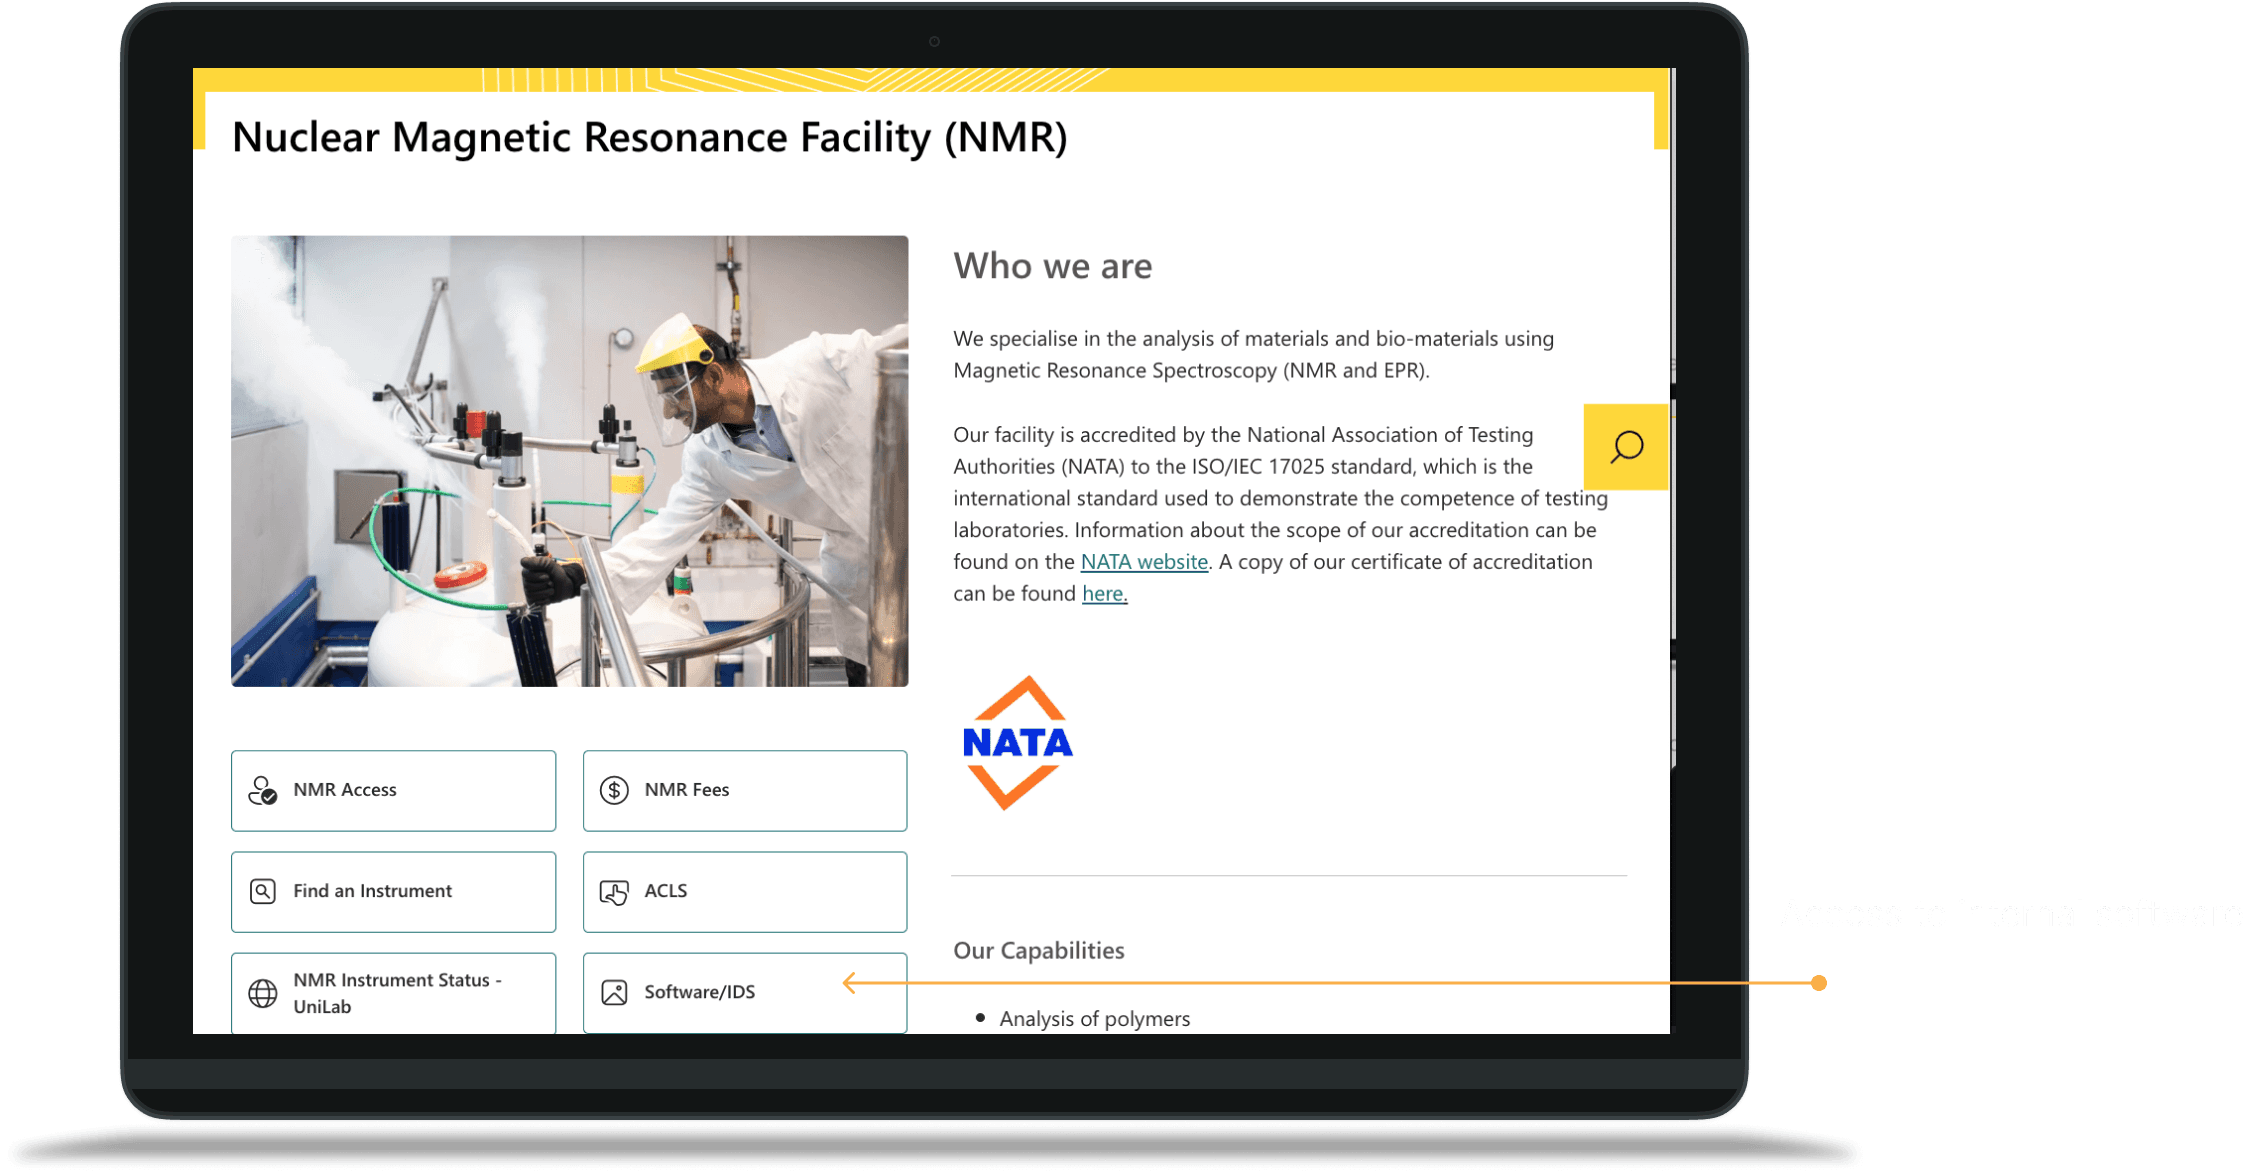Click the yellow search magnifier button
Image resolution: width=2245 pixels, height=1171 pixels.
[x=1626, y=446]
